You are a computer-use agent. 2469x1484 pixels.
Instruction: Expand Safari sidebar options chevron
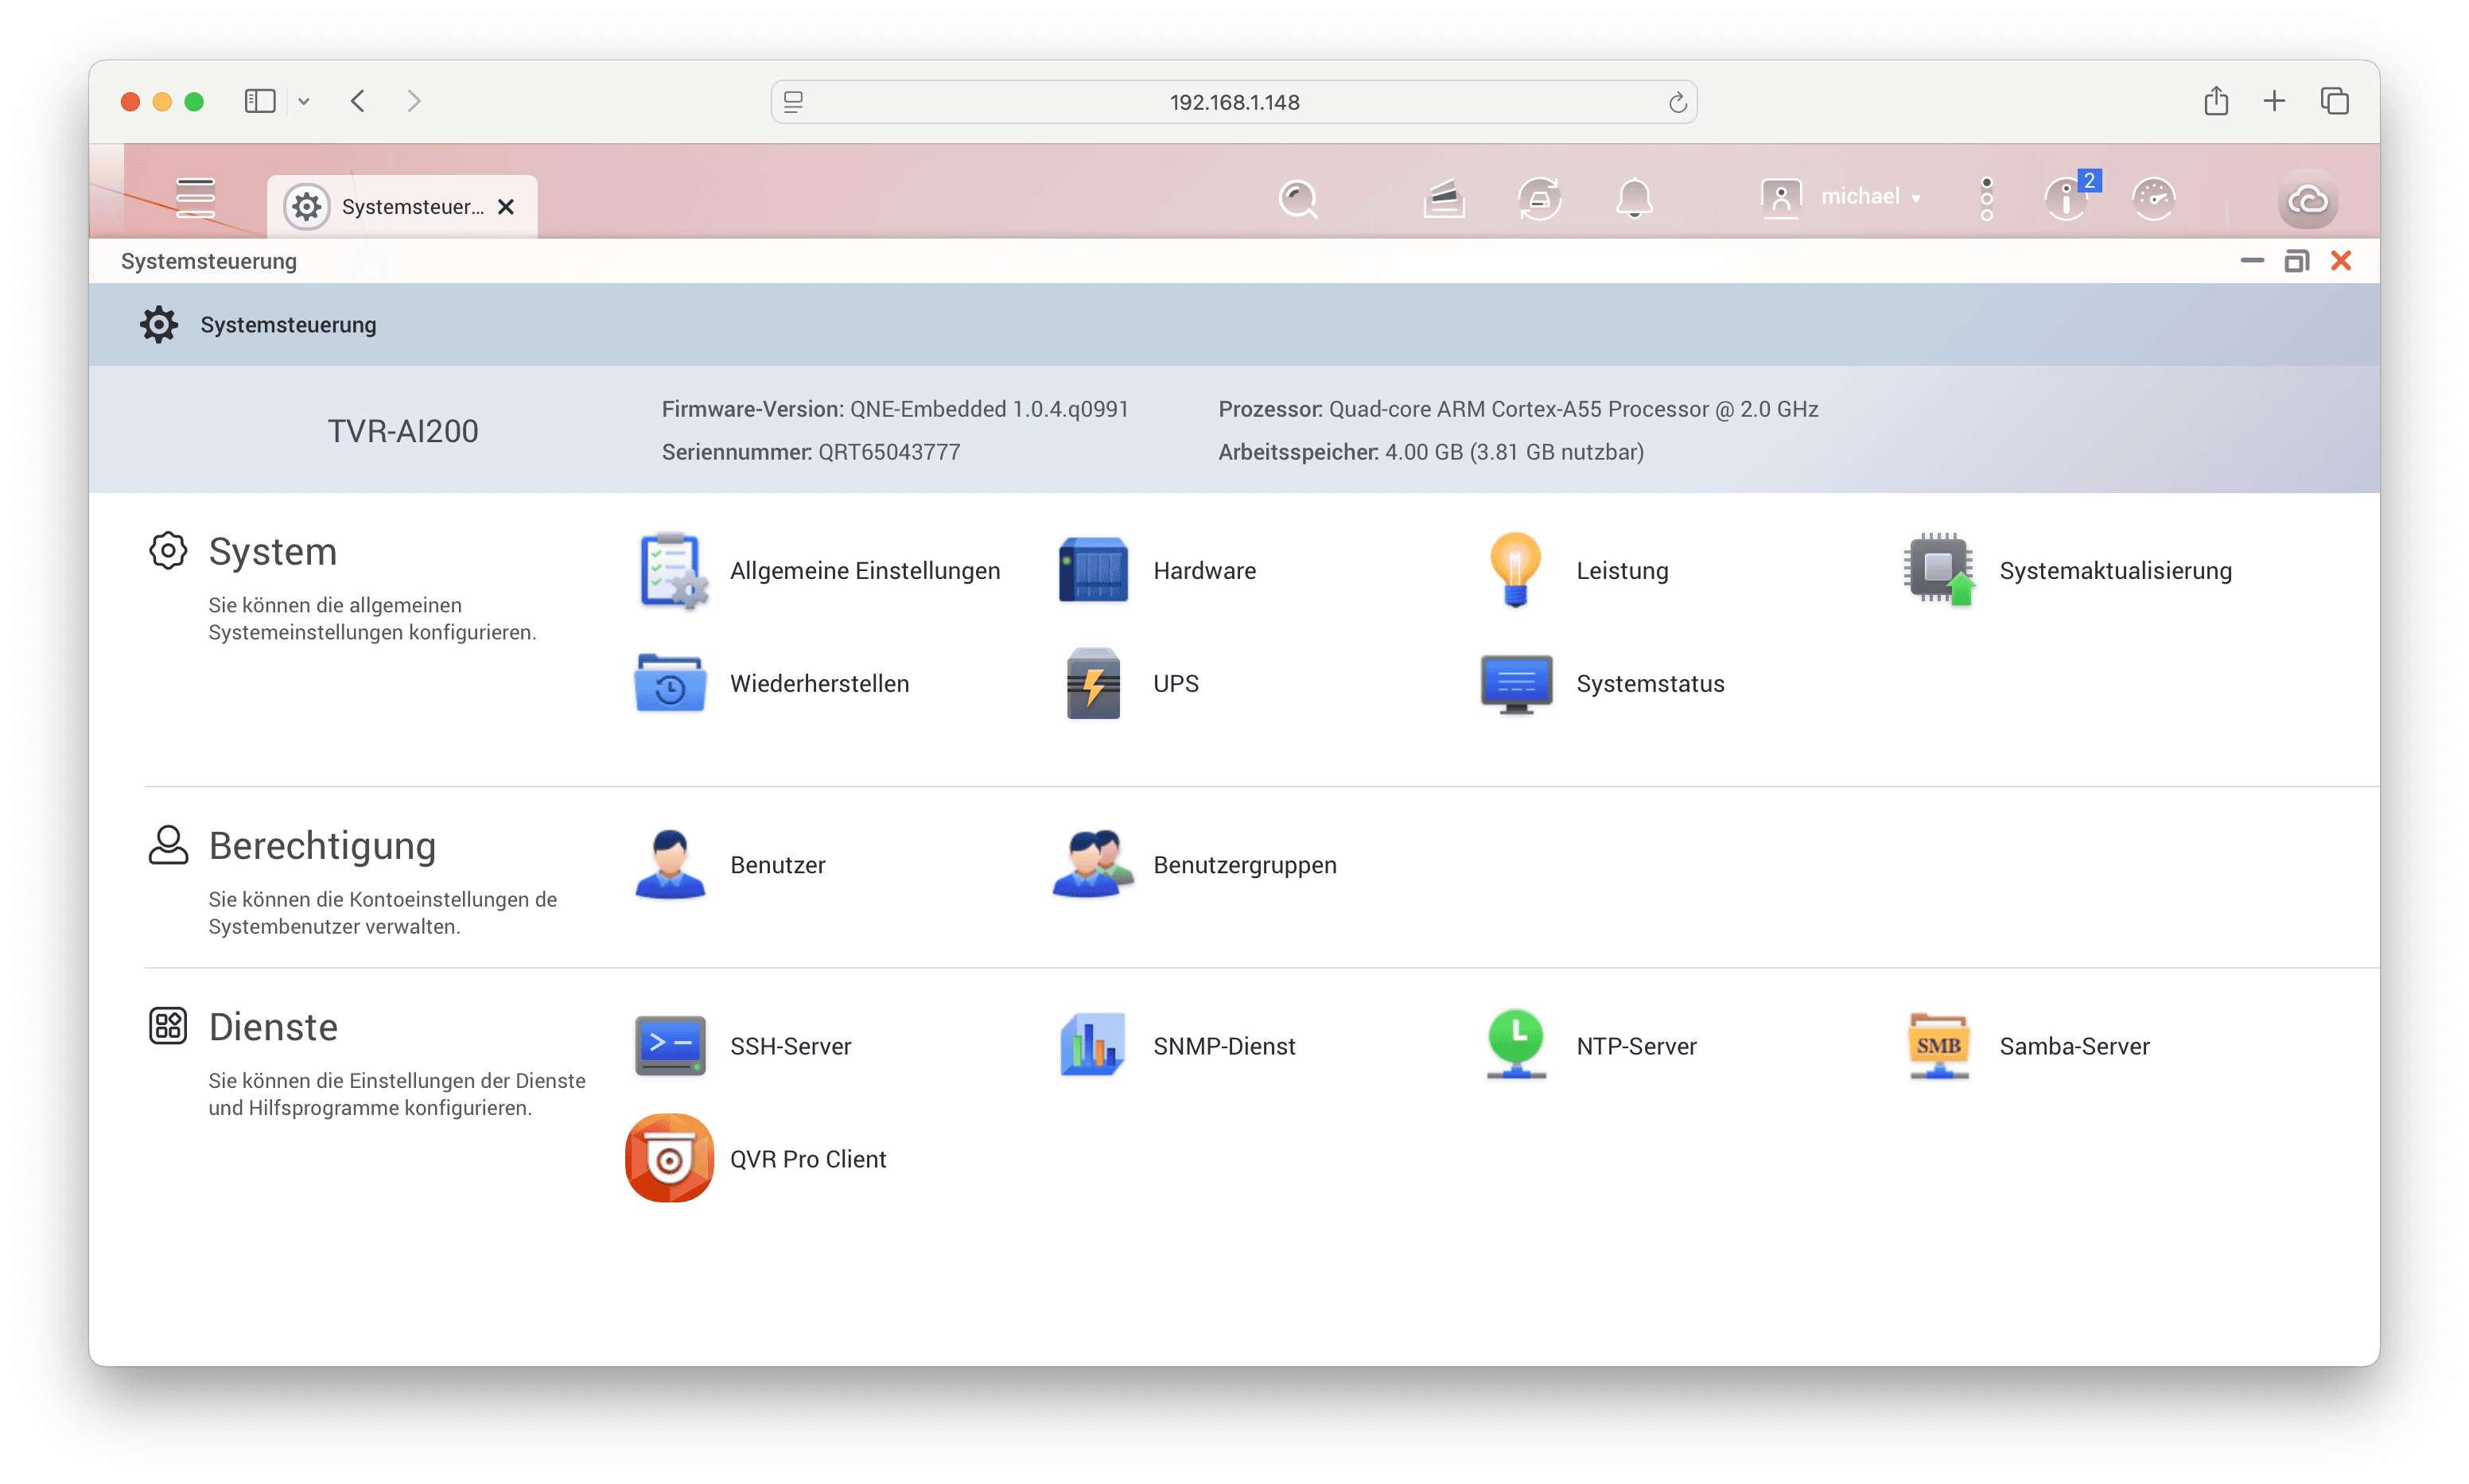304,101
